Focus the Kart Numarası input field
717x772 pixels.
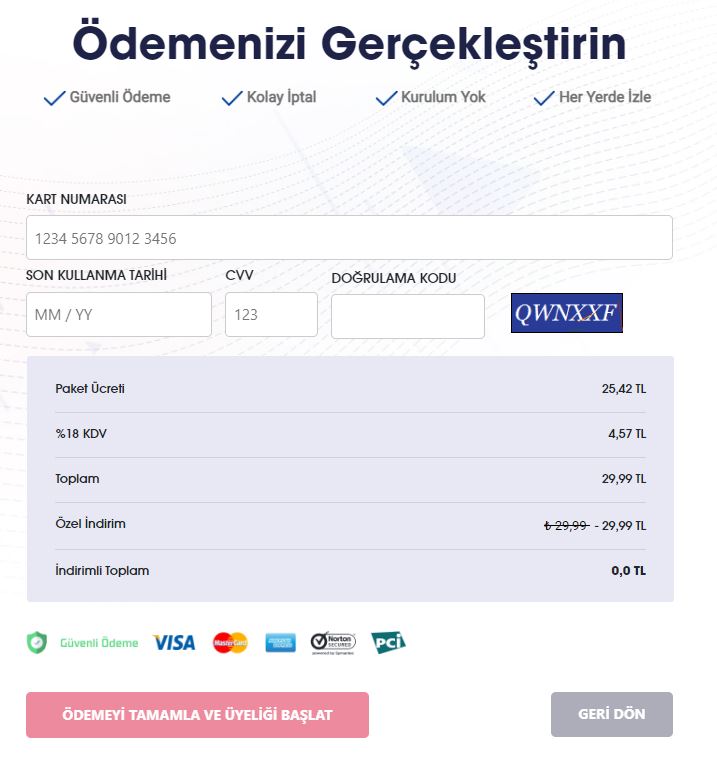(x=349, y=238)
